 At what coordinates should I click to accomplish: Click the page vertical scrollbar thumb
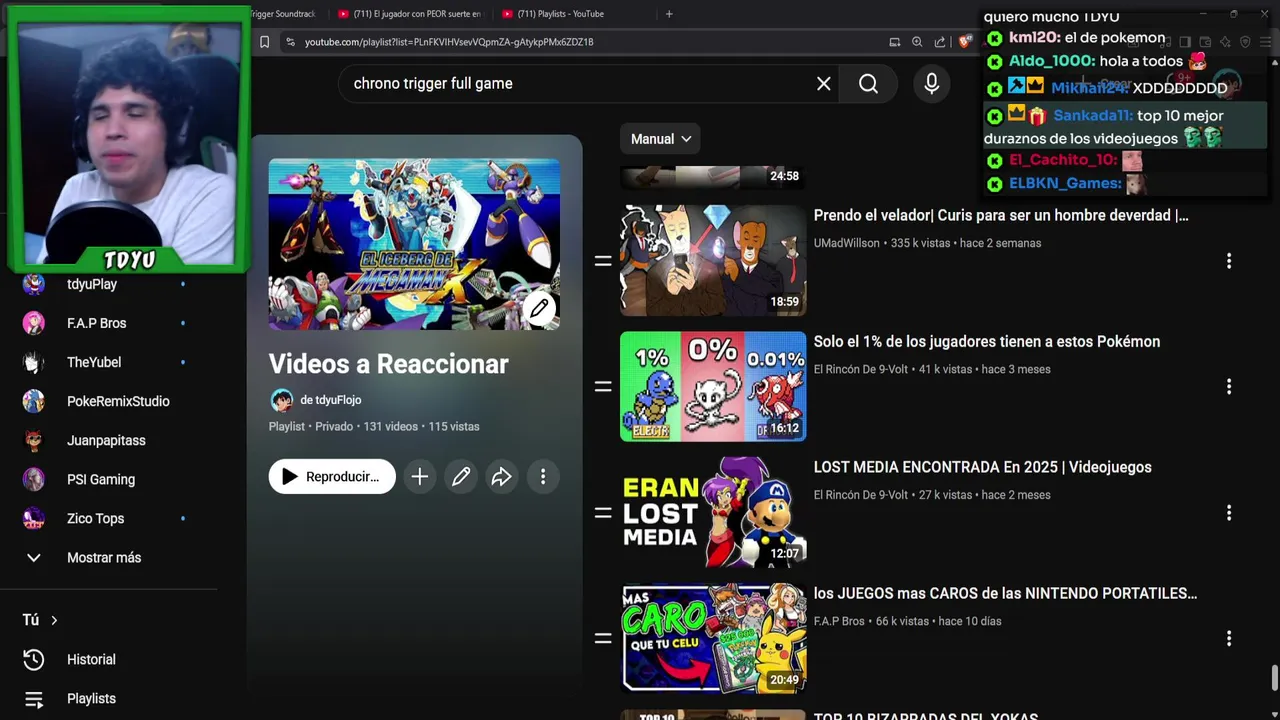[x=1274, y=678]
